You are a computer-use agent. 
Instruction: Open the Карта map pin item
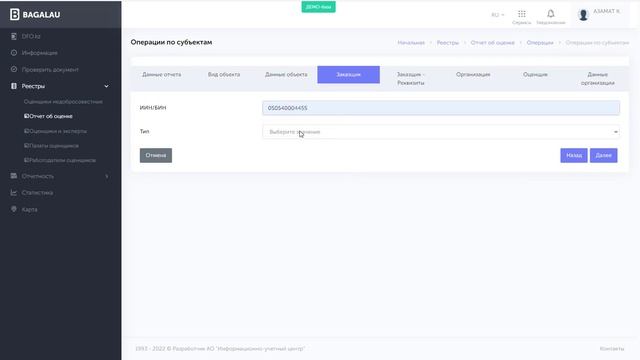tap(29, 209)
